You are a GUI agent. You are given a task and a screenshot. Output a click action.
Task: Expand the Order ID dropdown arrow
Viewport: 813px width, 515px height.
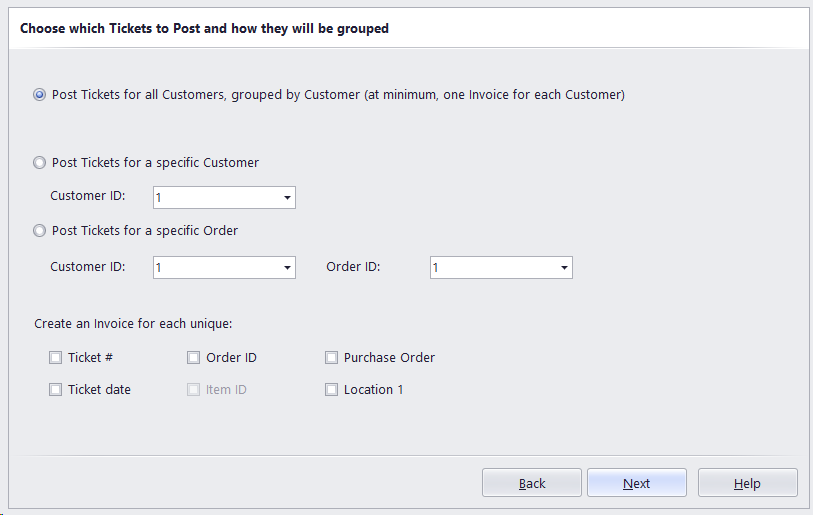565,268
